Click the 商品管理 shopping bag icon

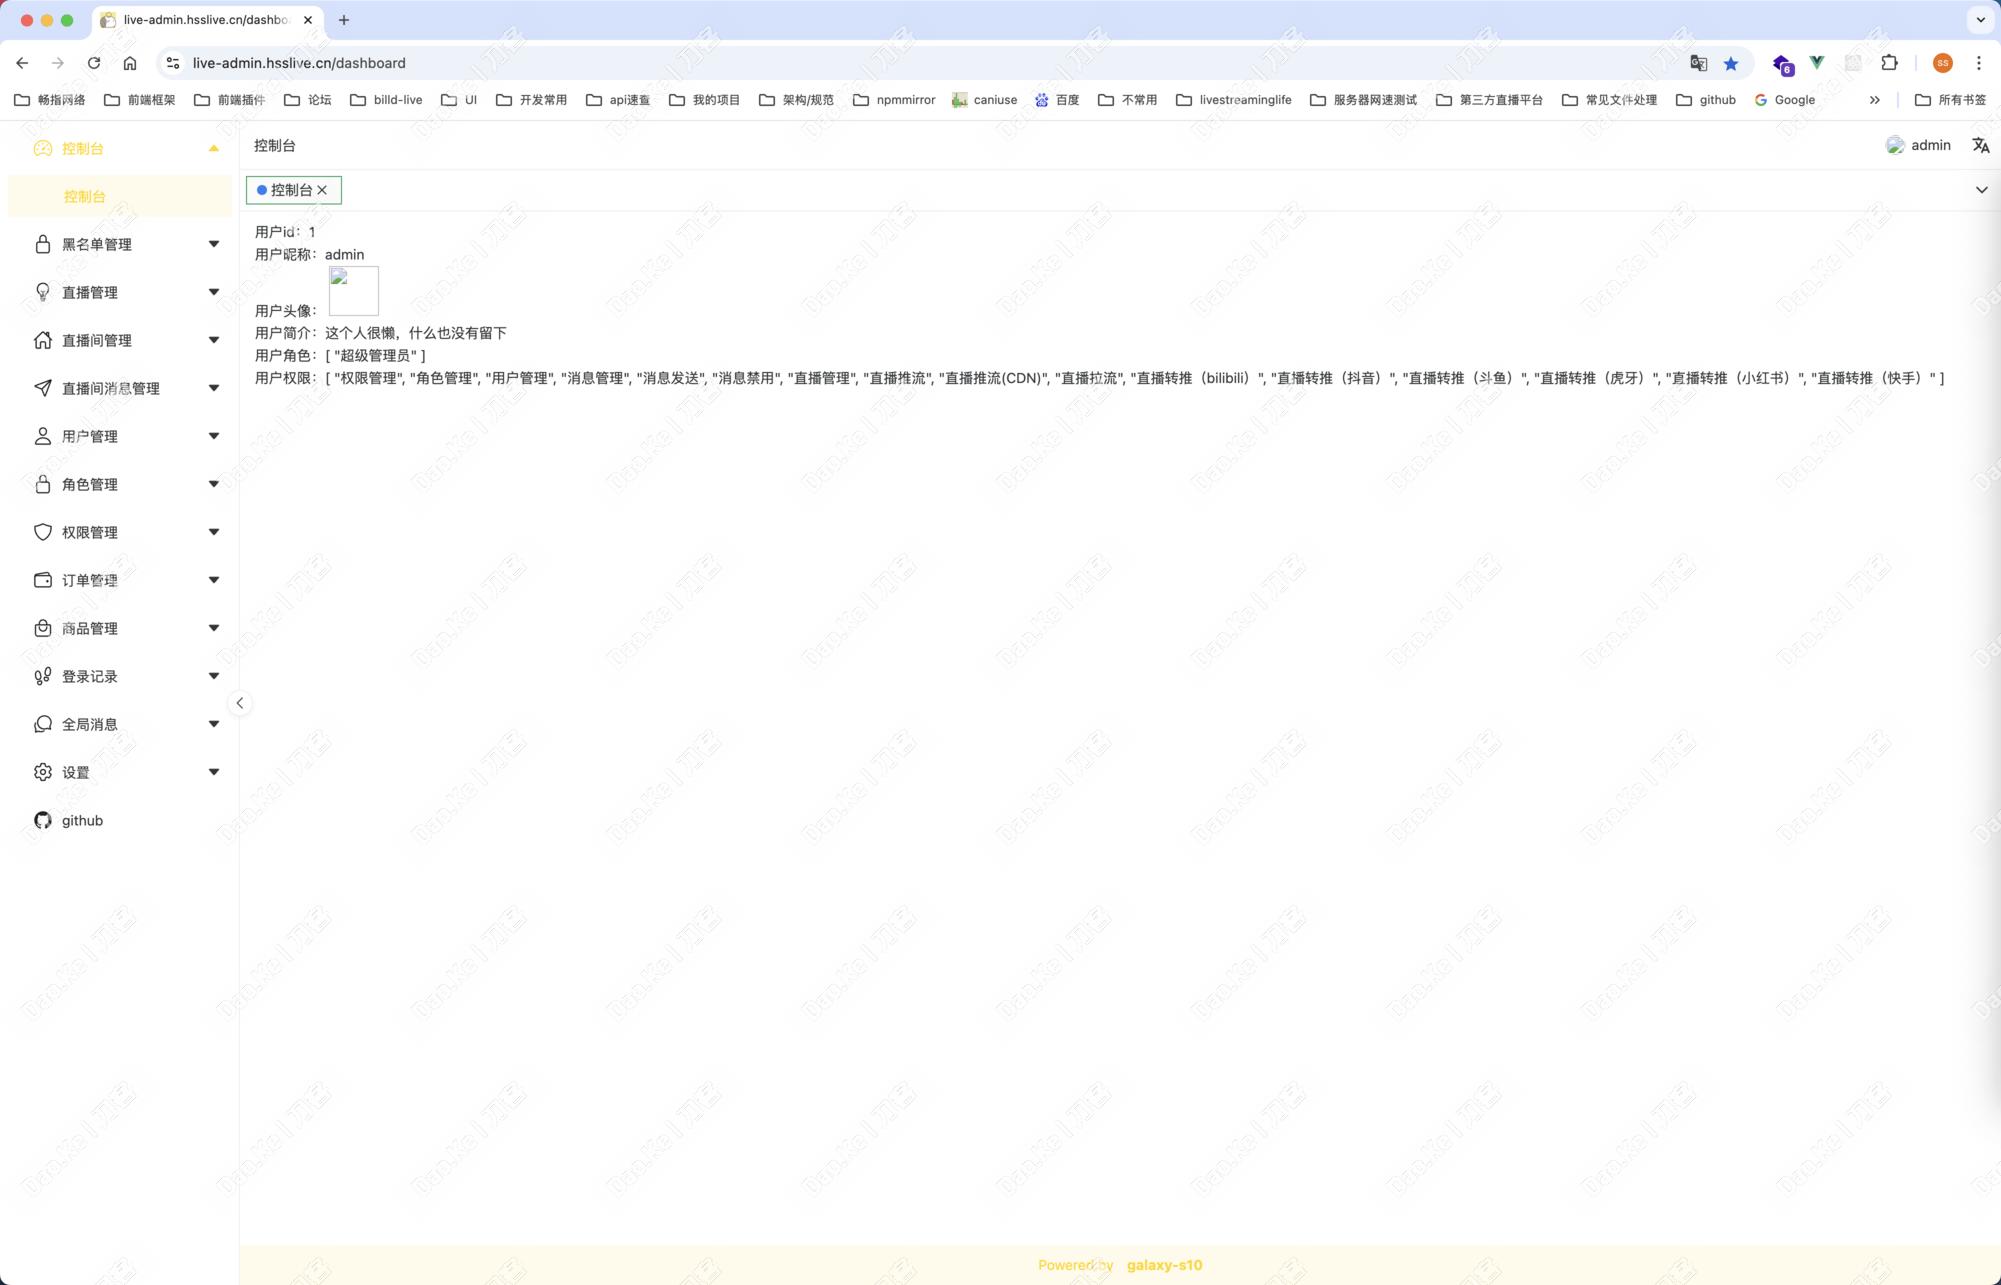[x=42, y=628]
